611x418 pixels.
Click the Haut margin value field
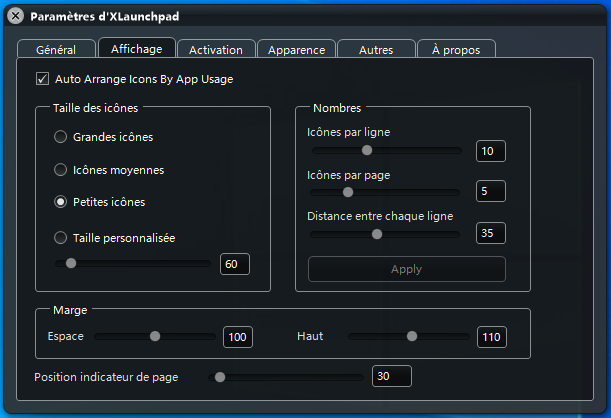pos(491,337)
